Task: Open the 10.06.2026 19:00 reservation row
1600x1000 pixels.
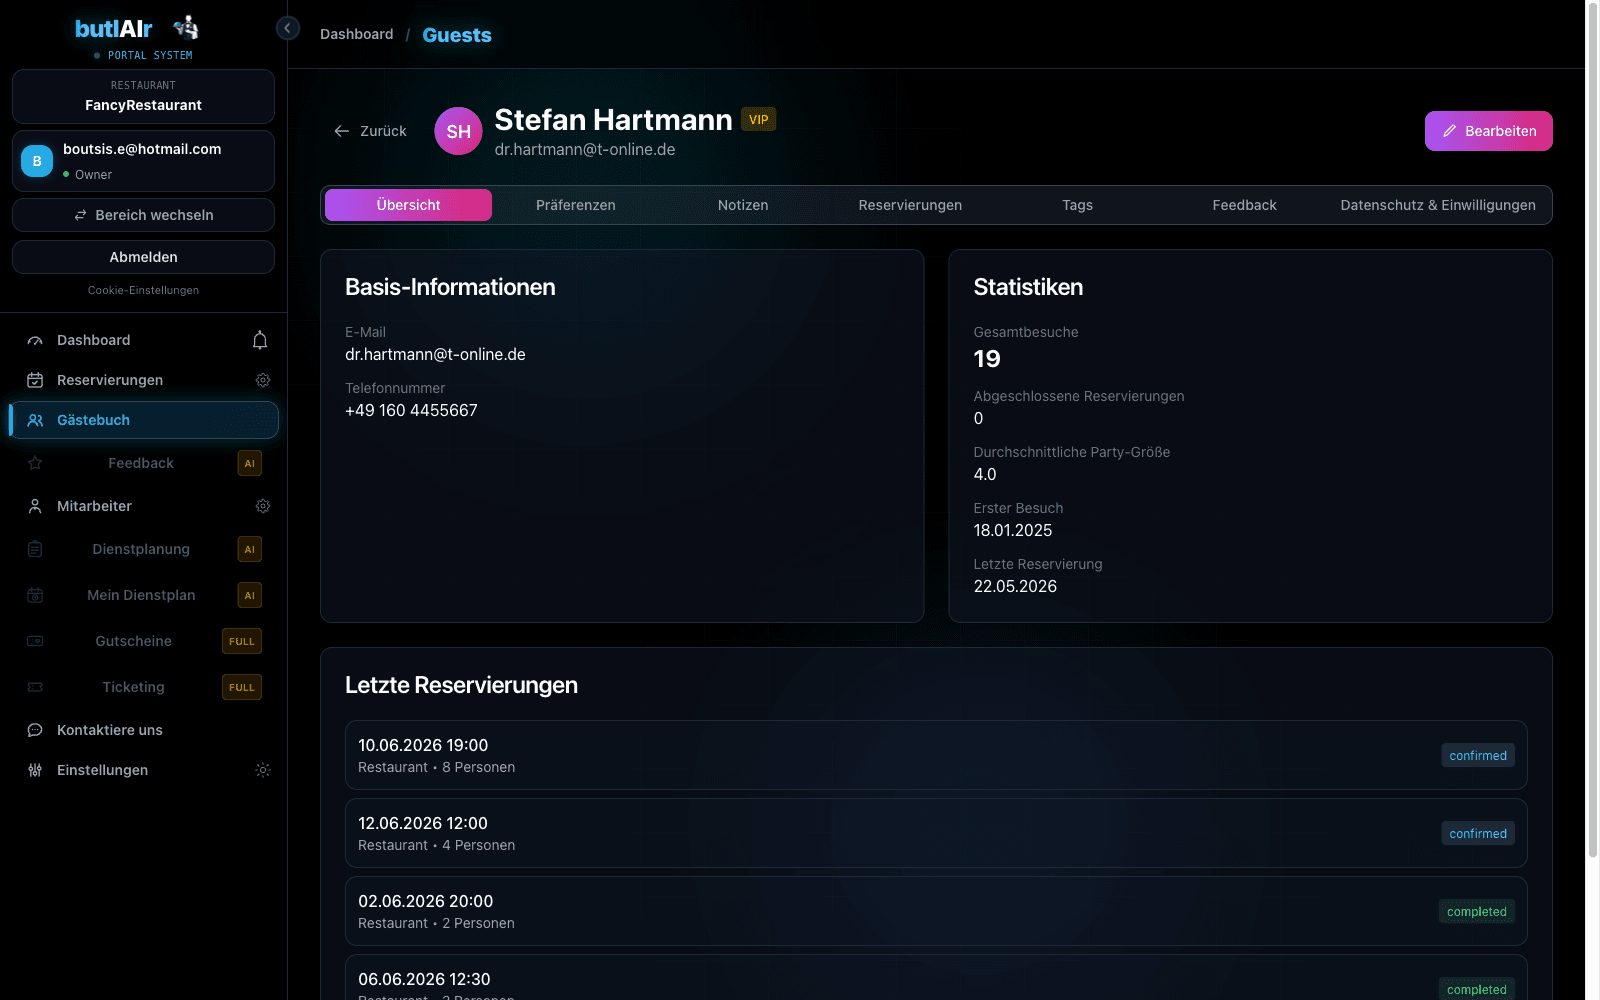Action: pos(936,755)
